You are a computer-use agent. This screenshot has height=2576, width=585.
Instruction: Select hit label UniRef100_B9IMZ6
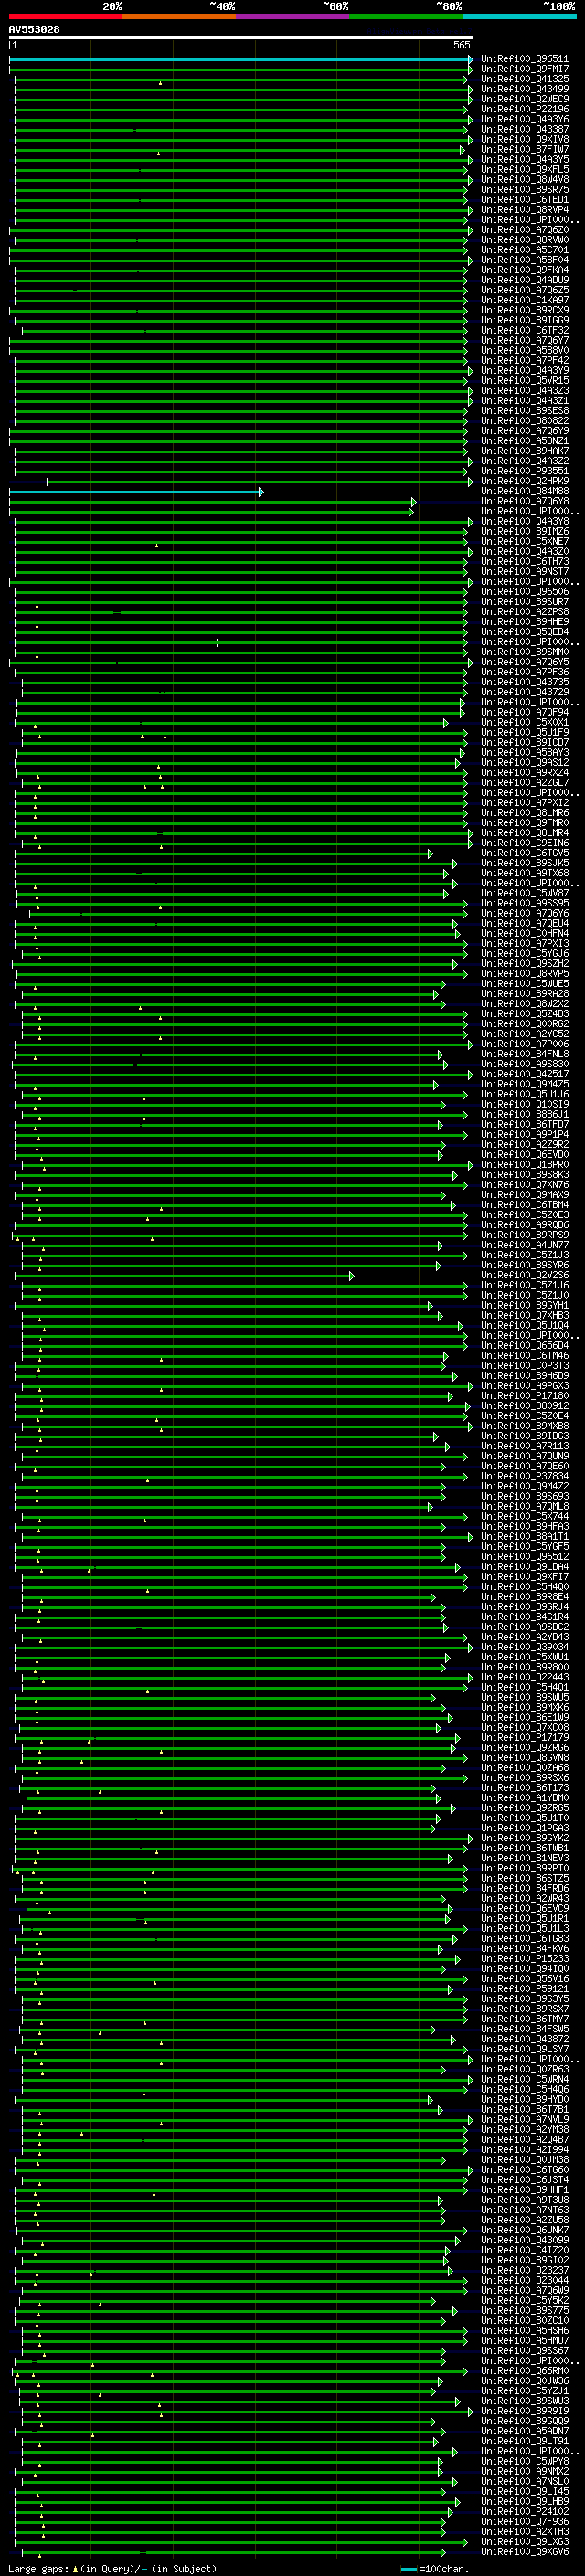click(525, 532)
